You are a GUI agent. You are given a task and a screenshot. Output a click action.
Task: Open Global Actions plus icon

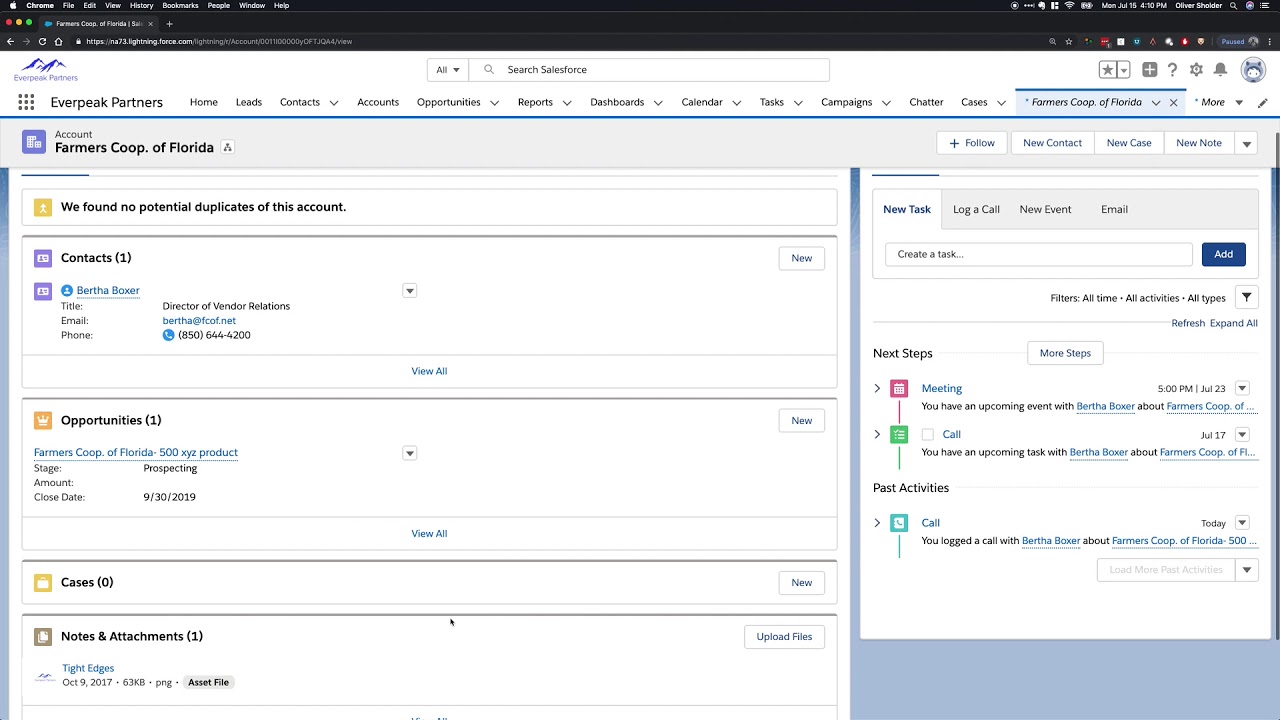1150,70
